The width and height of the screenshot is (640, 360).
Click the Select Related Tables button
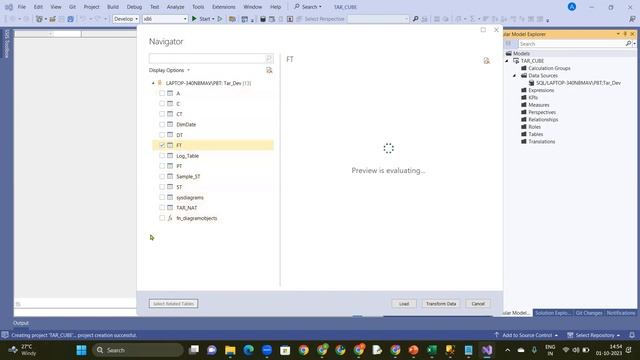click(x=173, y=304)
